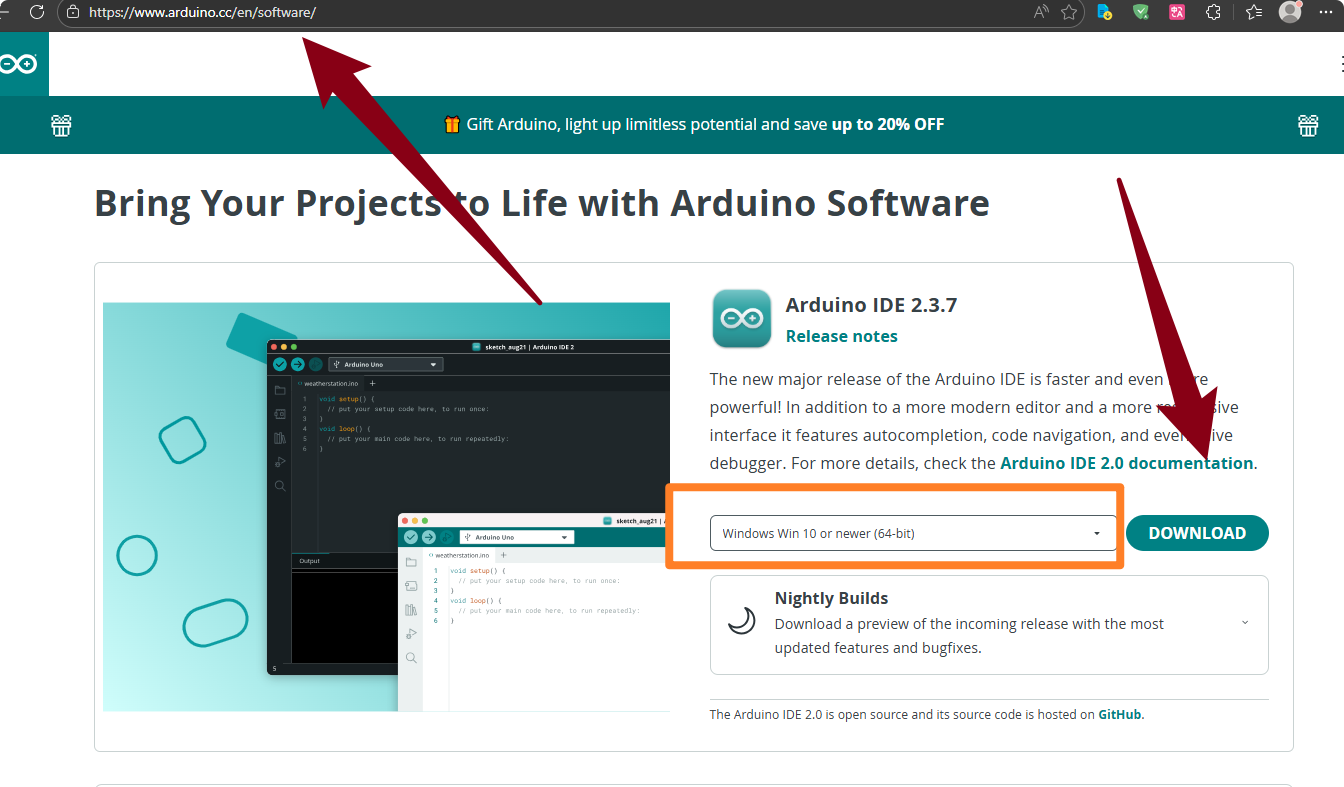Expand the Nightly Builds chevron
Image resolution: width=1344 pixels, height=787 pixels.
pyautogui.click(x=1245, y=622)
